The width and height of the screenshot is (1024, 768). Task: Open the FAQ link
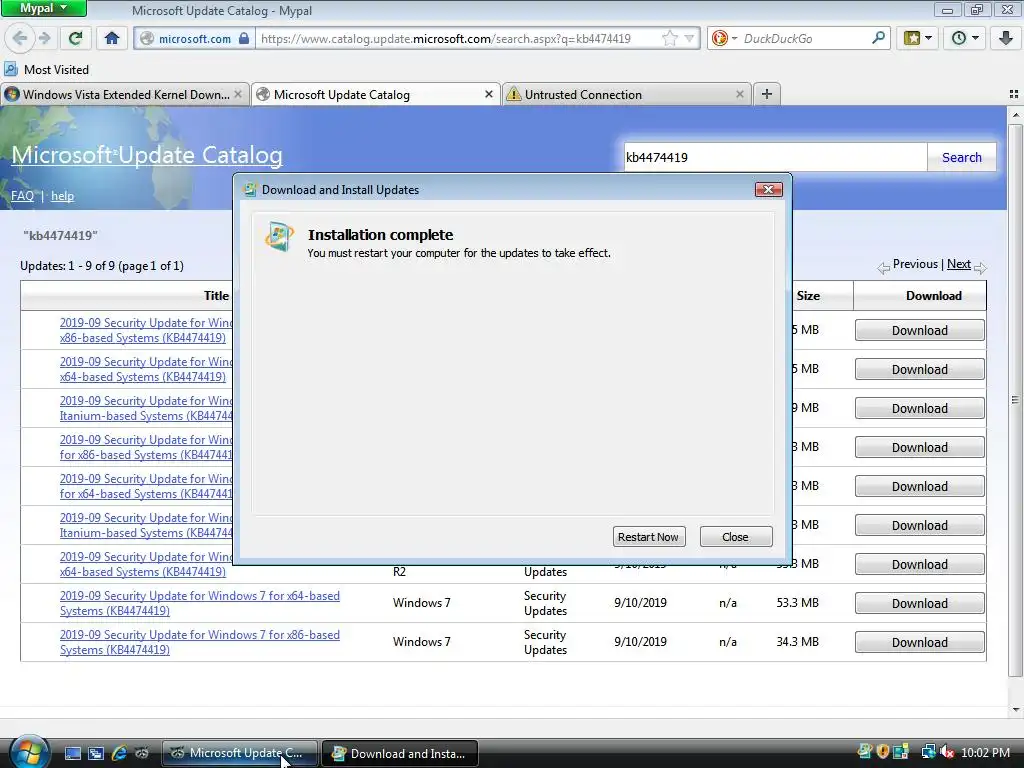tap(22, 196)
